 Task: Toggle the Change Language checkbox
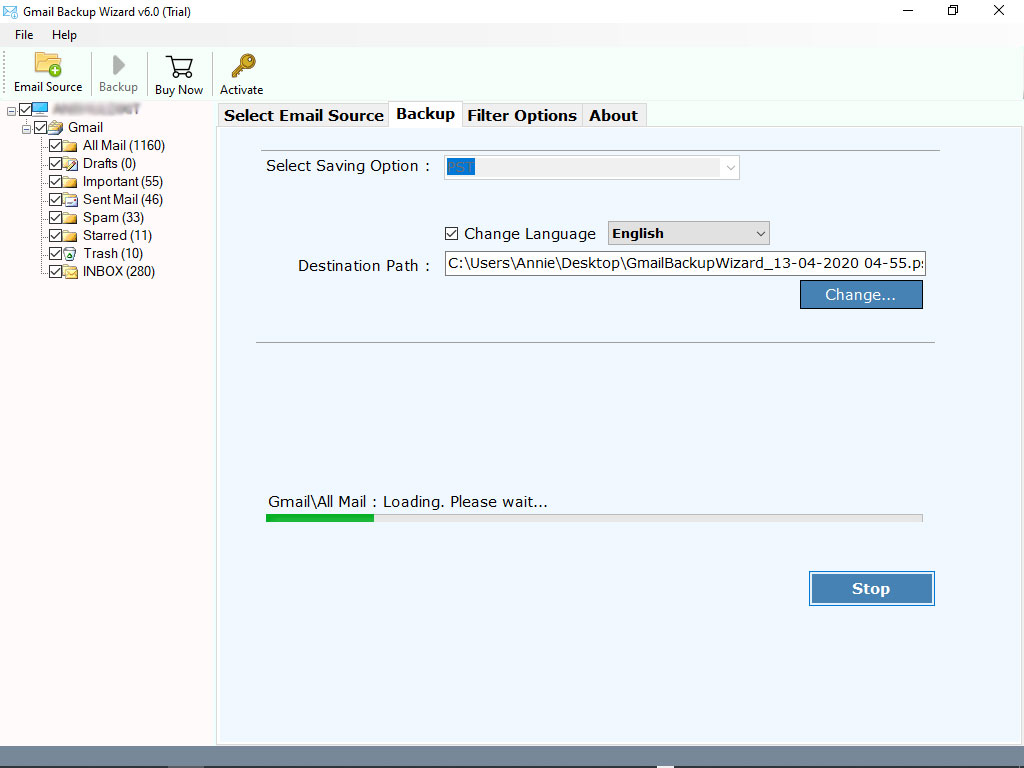tap(451, 233)
